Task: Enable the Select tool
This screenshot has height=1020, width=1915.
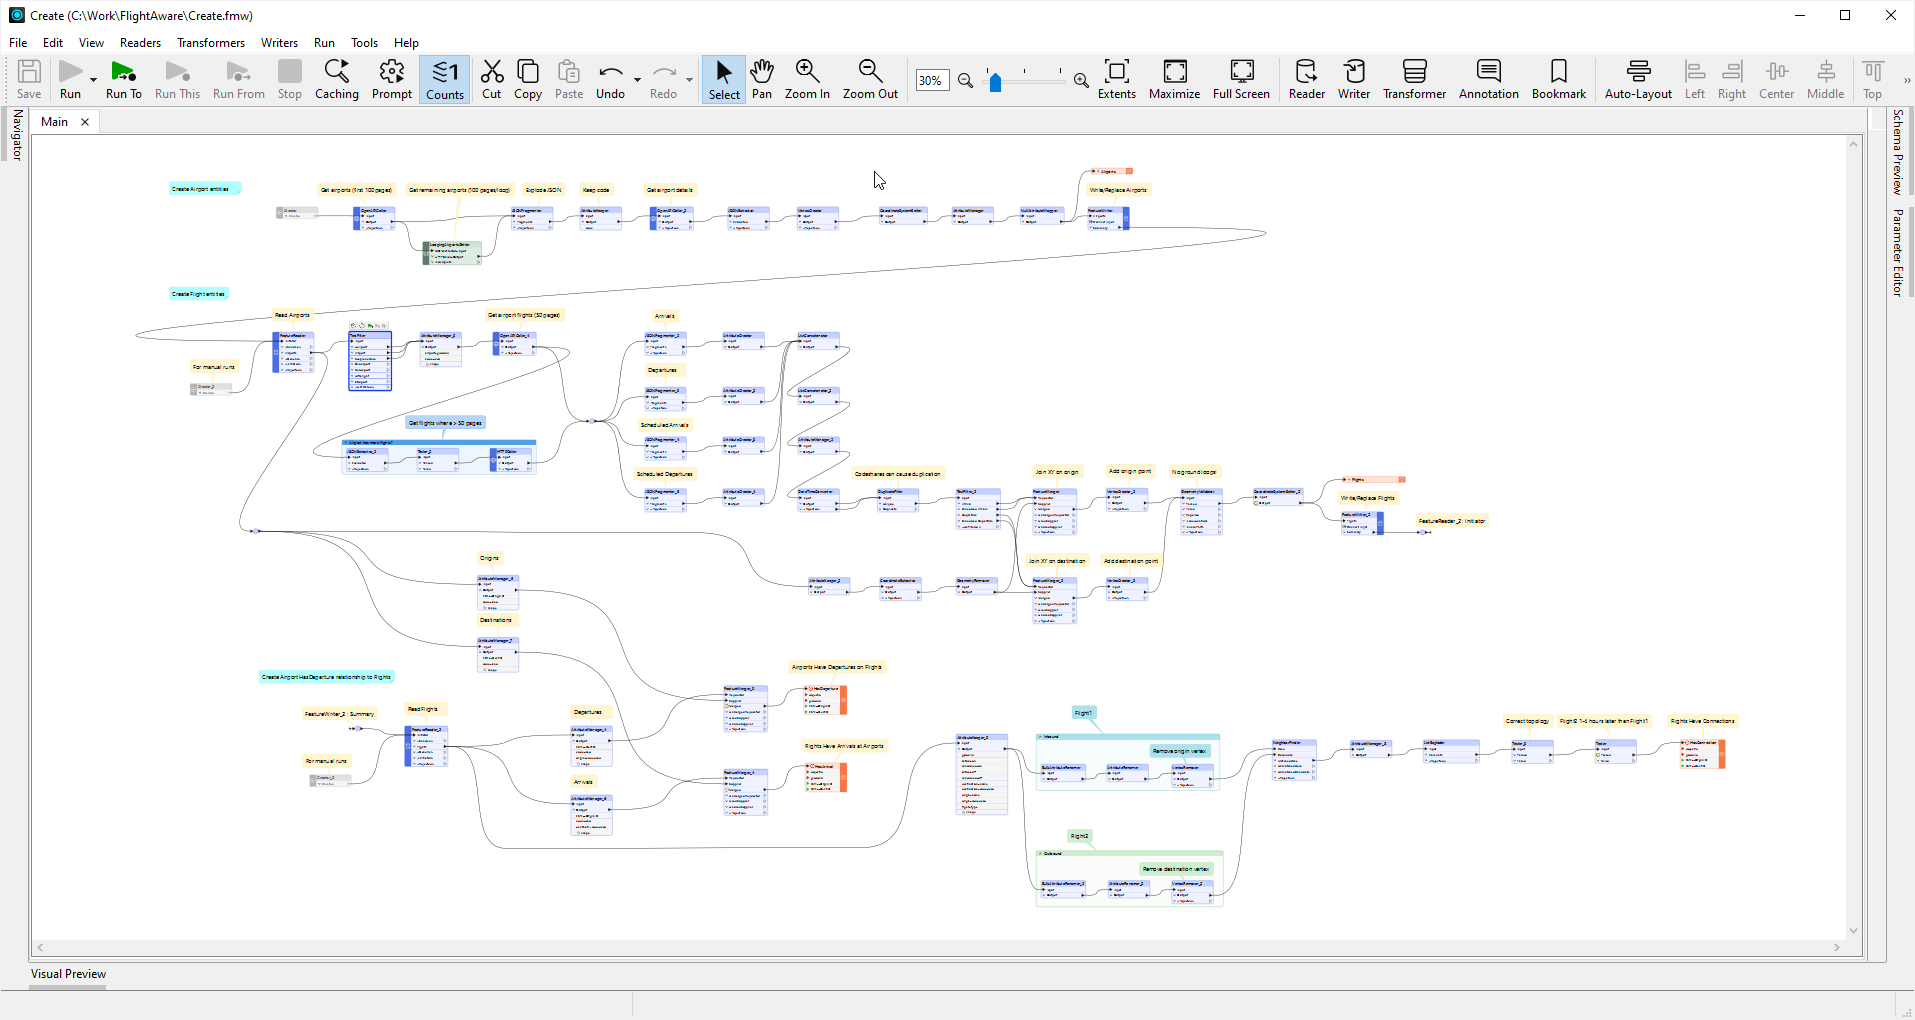Action: [x=723, y=79]
